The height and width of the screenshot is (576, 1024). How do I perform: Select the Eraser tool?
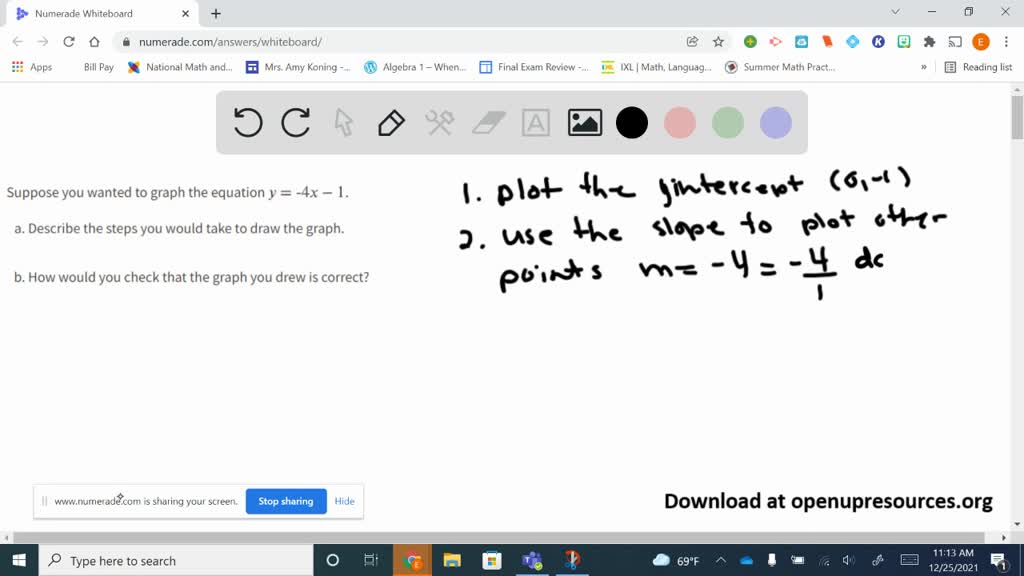point(487,122)
